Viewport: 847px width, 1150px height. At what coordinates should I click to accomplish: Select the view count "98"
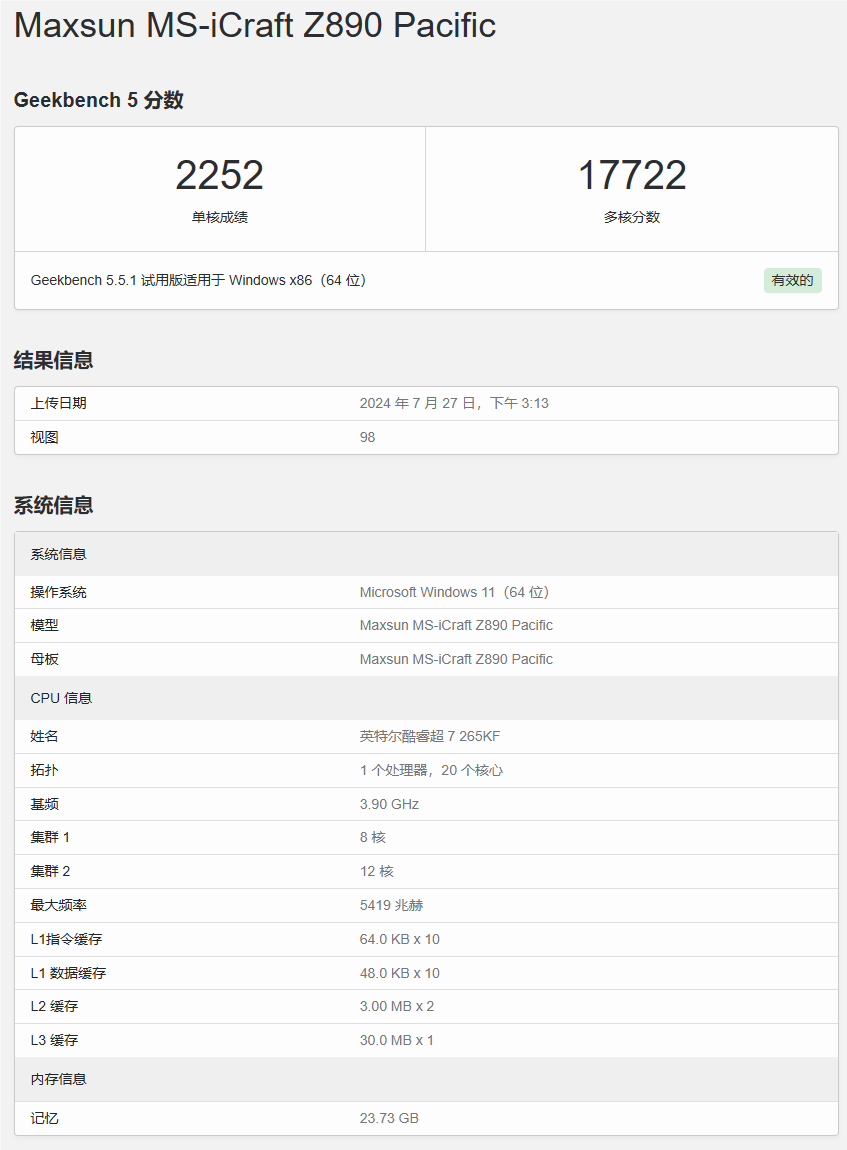(x=367, y=437)
